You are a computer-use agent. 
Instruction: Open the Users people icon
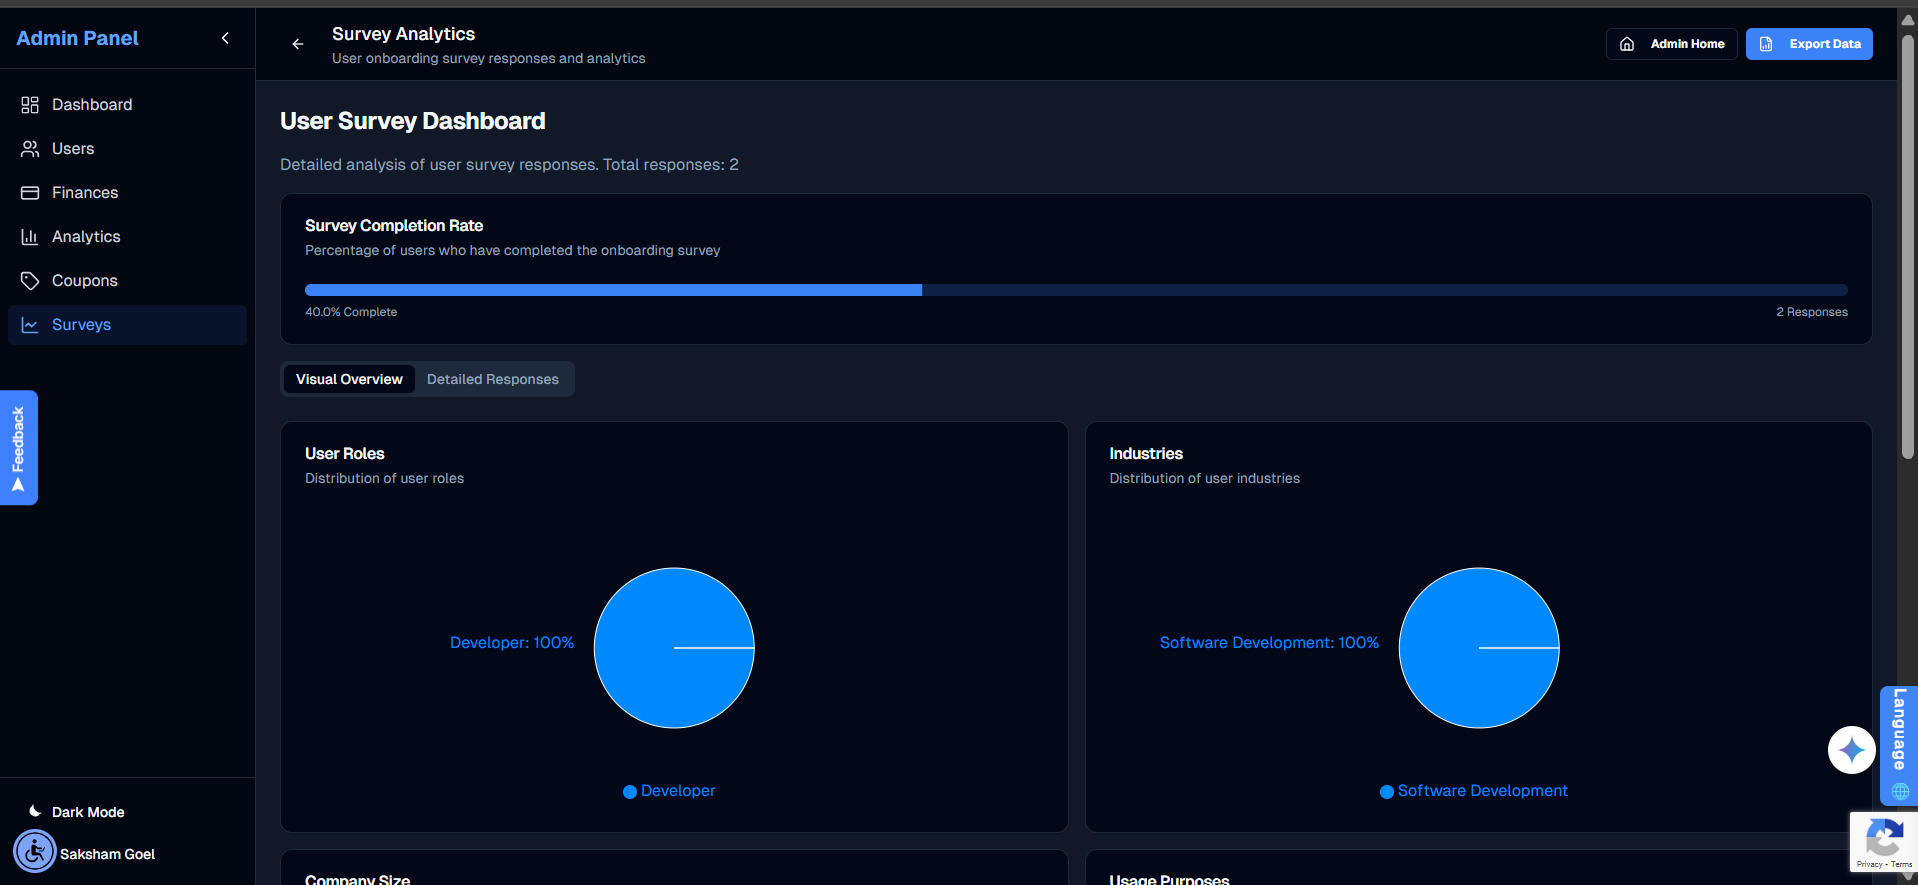pos(30,149)
